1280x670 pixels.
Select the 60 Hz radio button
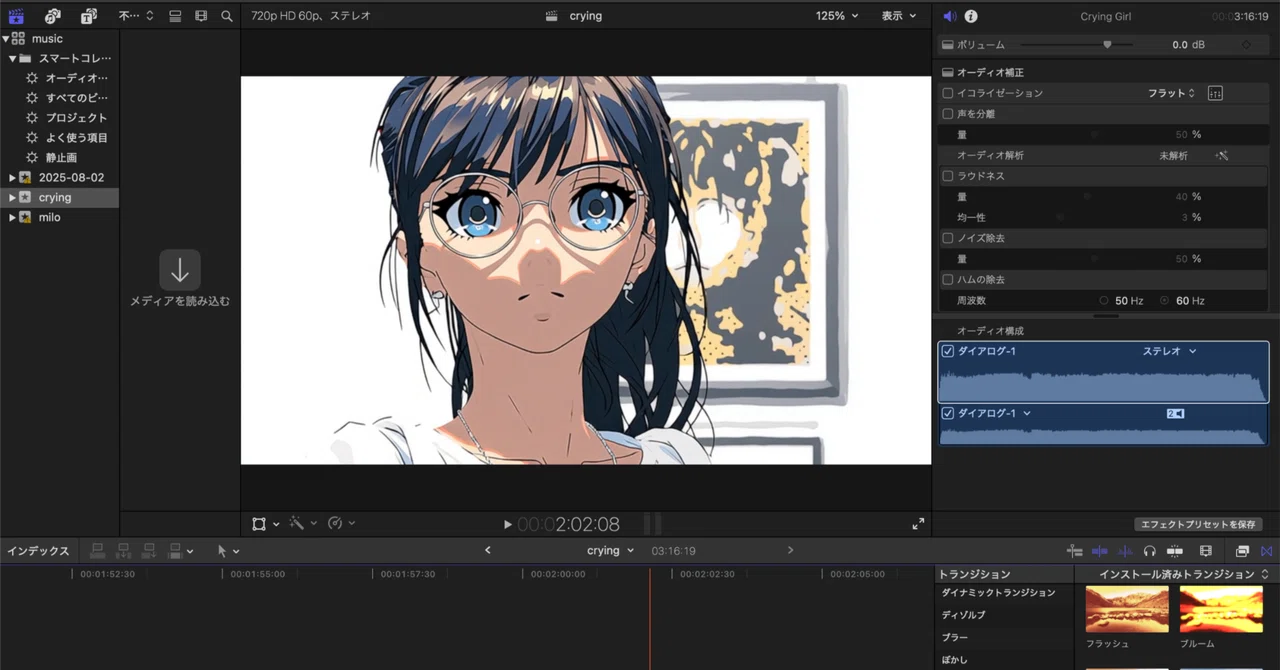1164,301
